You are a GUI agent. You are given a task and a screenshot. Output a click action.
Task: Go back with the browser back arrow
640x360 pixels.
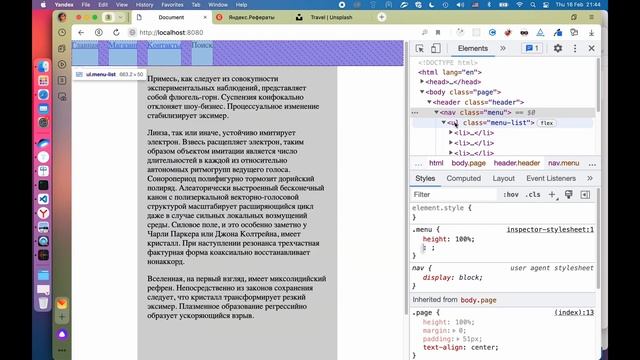81,33
